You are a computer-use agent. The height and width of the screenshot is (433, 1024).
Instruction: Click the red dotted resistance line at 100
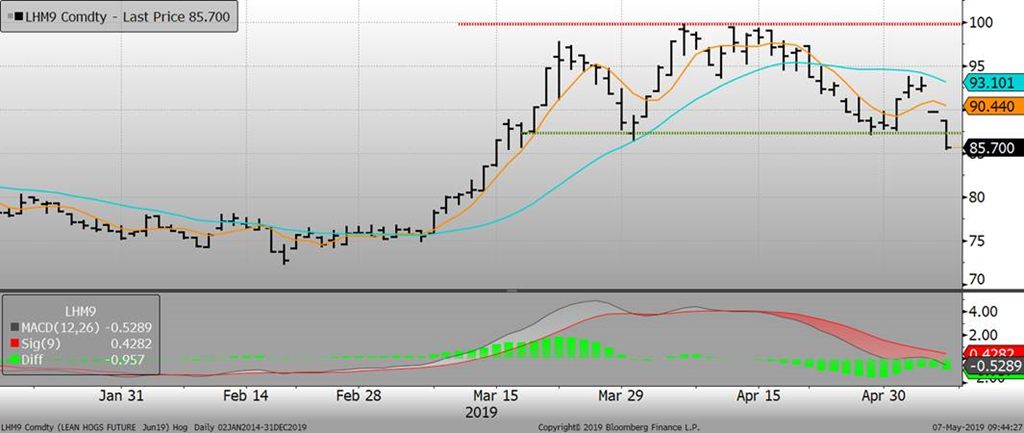[700, 23]
